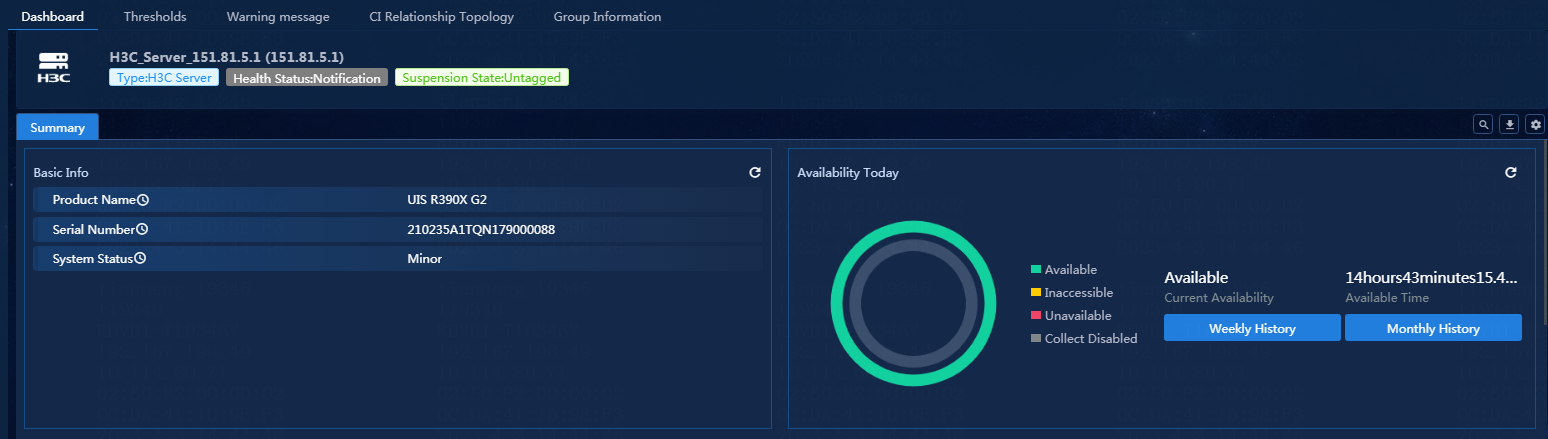Click the red Unavailable legend swatch
This screenshot has width=1548, height=439.
click(x=1036, y=316)
